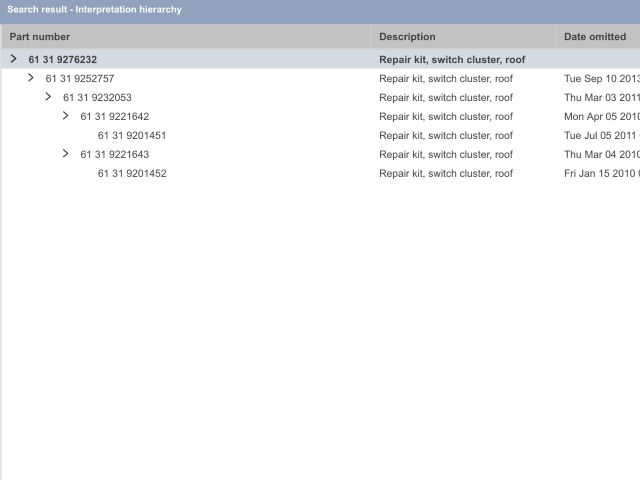640x480 pixels.
Task: Sort by Date omitted column header
Action: (x=595, y=37)
